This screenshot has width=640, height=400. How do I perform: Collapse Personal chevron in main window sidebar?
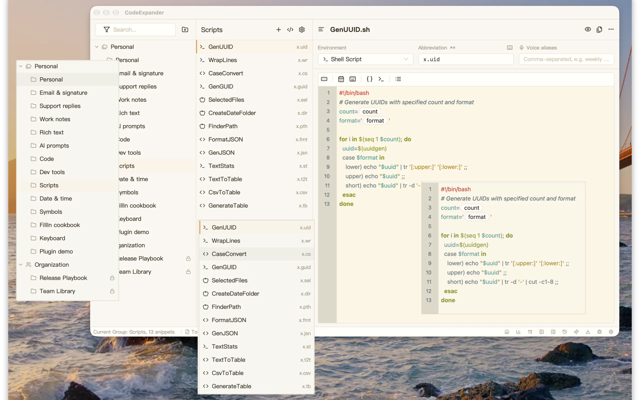(97, 47)
